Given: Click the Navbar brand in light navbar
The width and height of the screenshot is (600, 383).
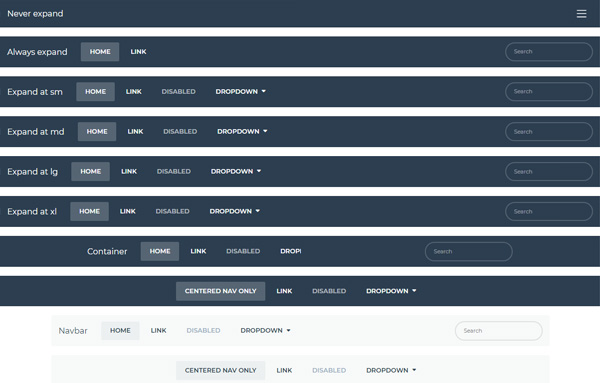Looking at the screenshot, I should (x=73, y=331).
